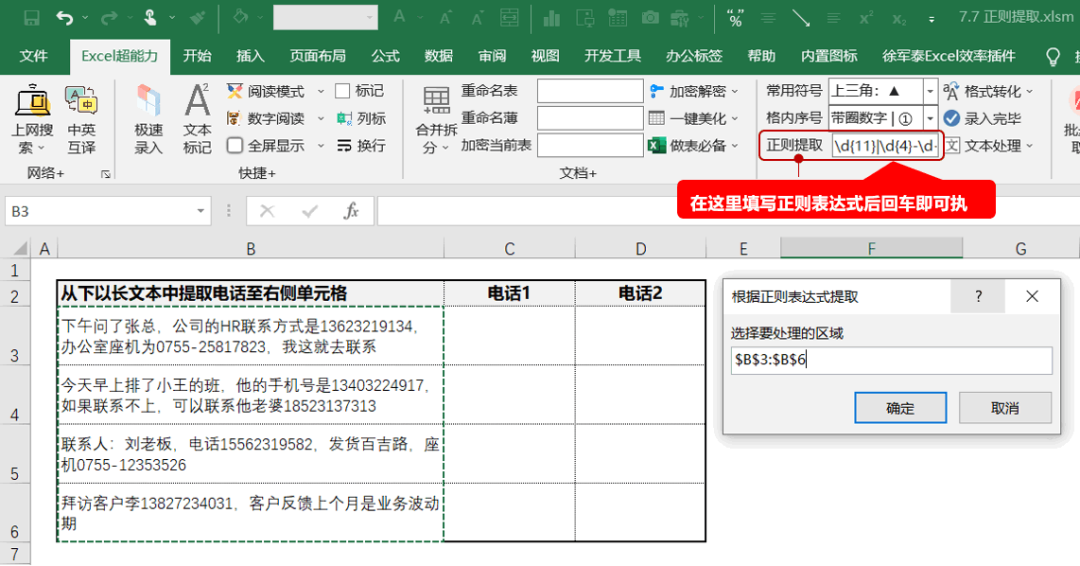Expand the 阅读模式 dropdown arrow
This screenshot has width=1080, height=566.
[320, 91]
